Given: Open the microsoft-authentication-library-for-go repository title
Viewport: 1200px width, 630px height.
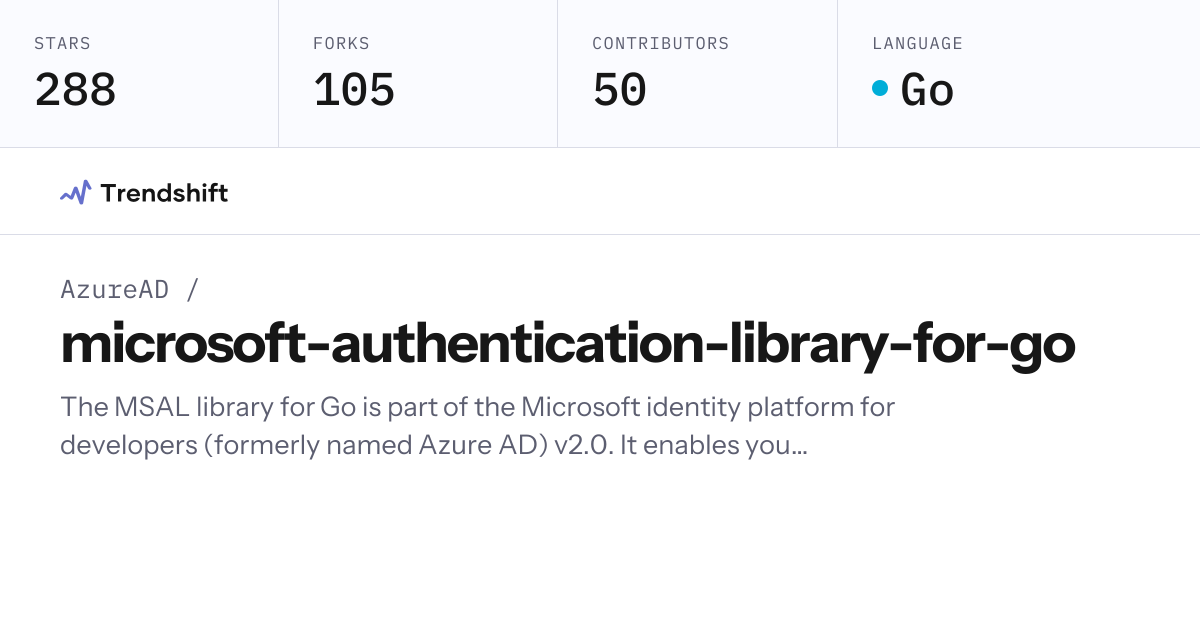Looking at the screenshot, I should click(x=567, y=345).
